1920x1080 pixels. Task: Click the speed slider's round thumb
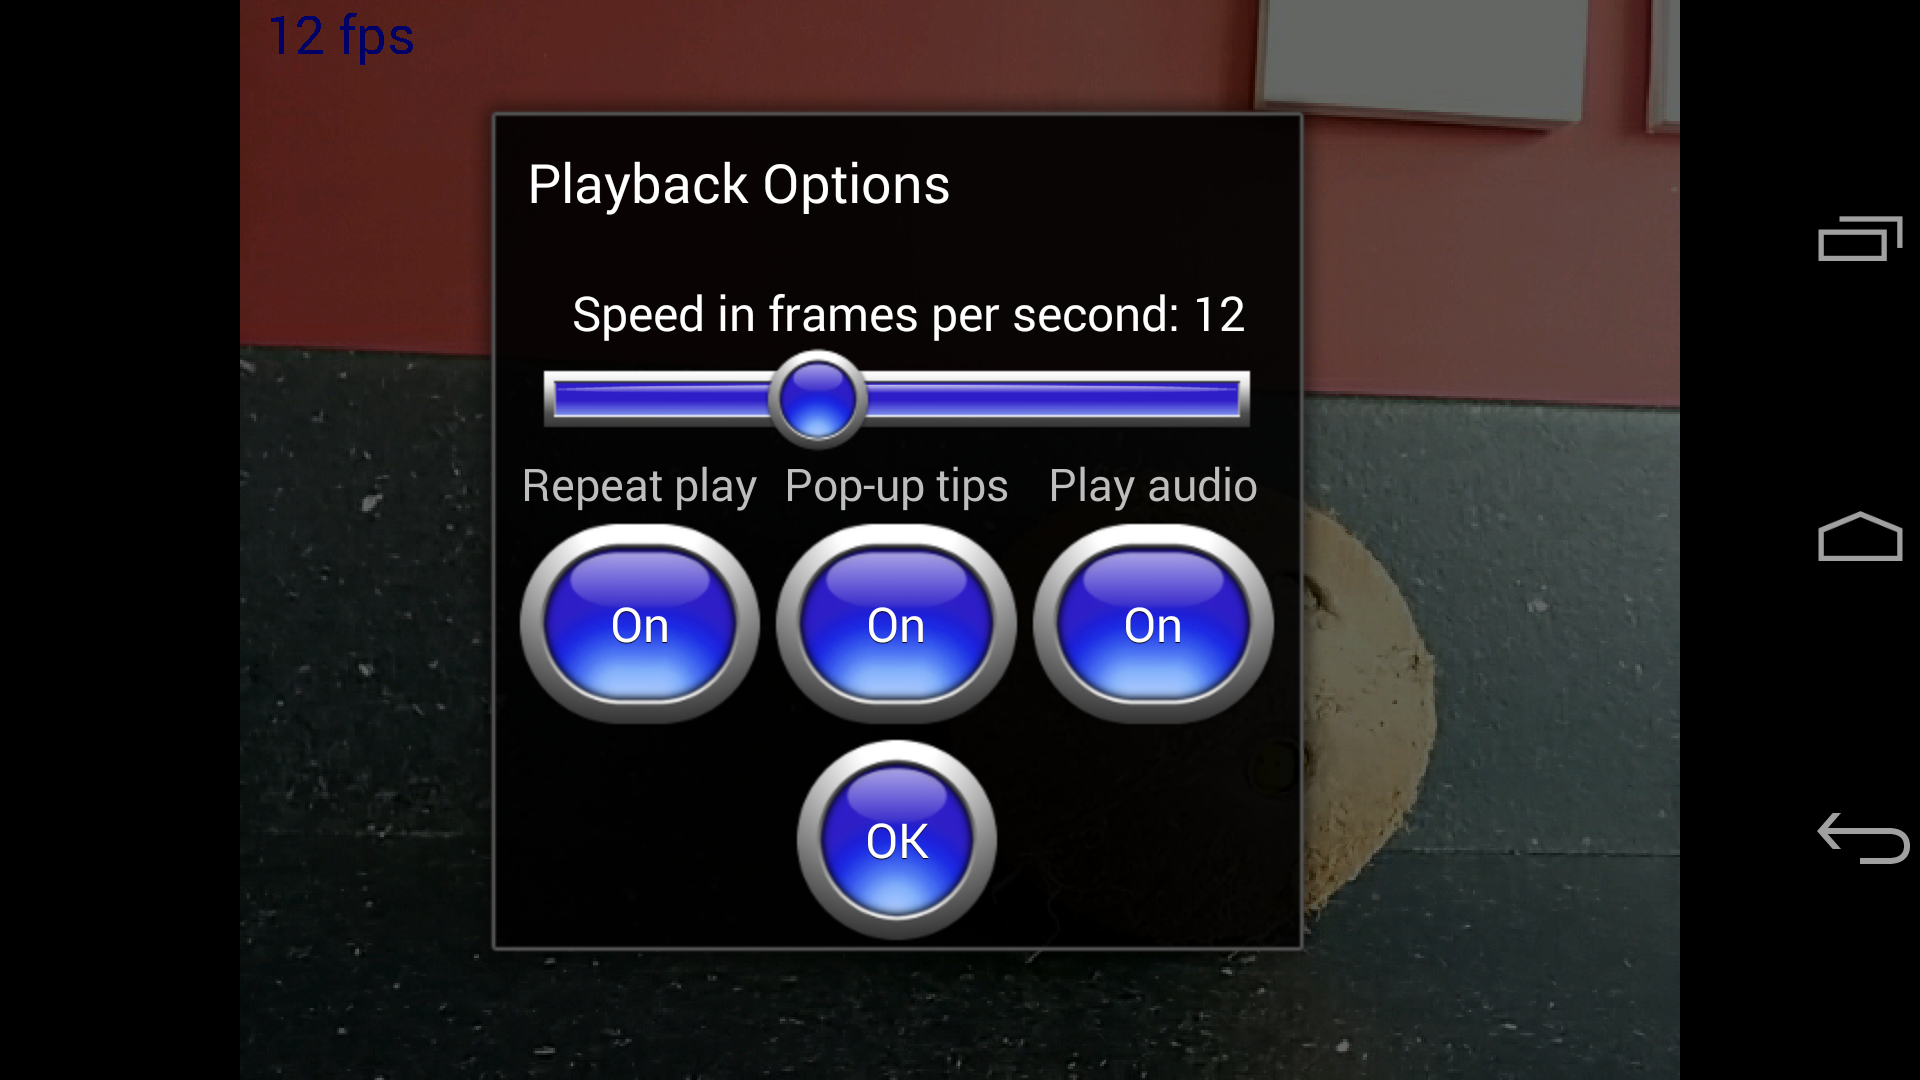(x=817, y=399)
